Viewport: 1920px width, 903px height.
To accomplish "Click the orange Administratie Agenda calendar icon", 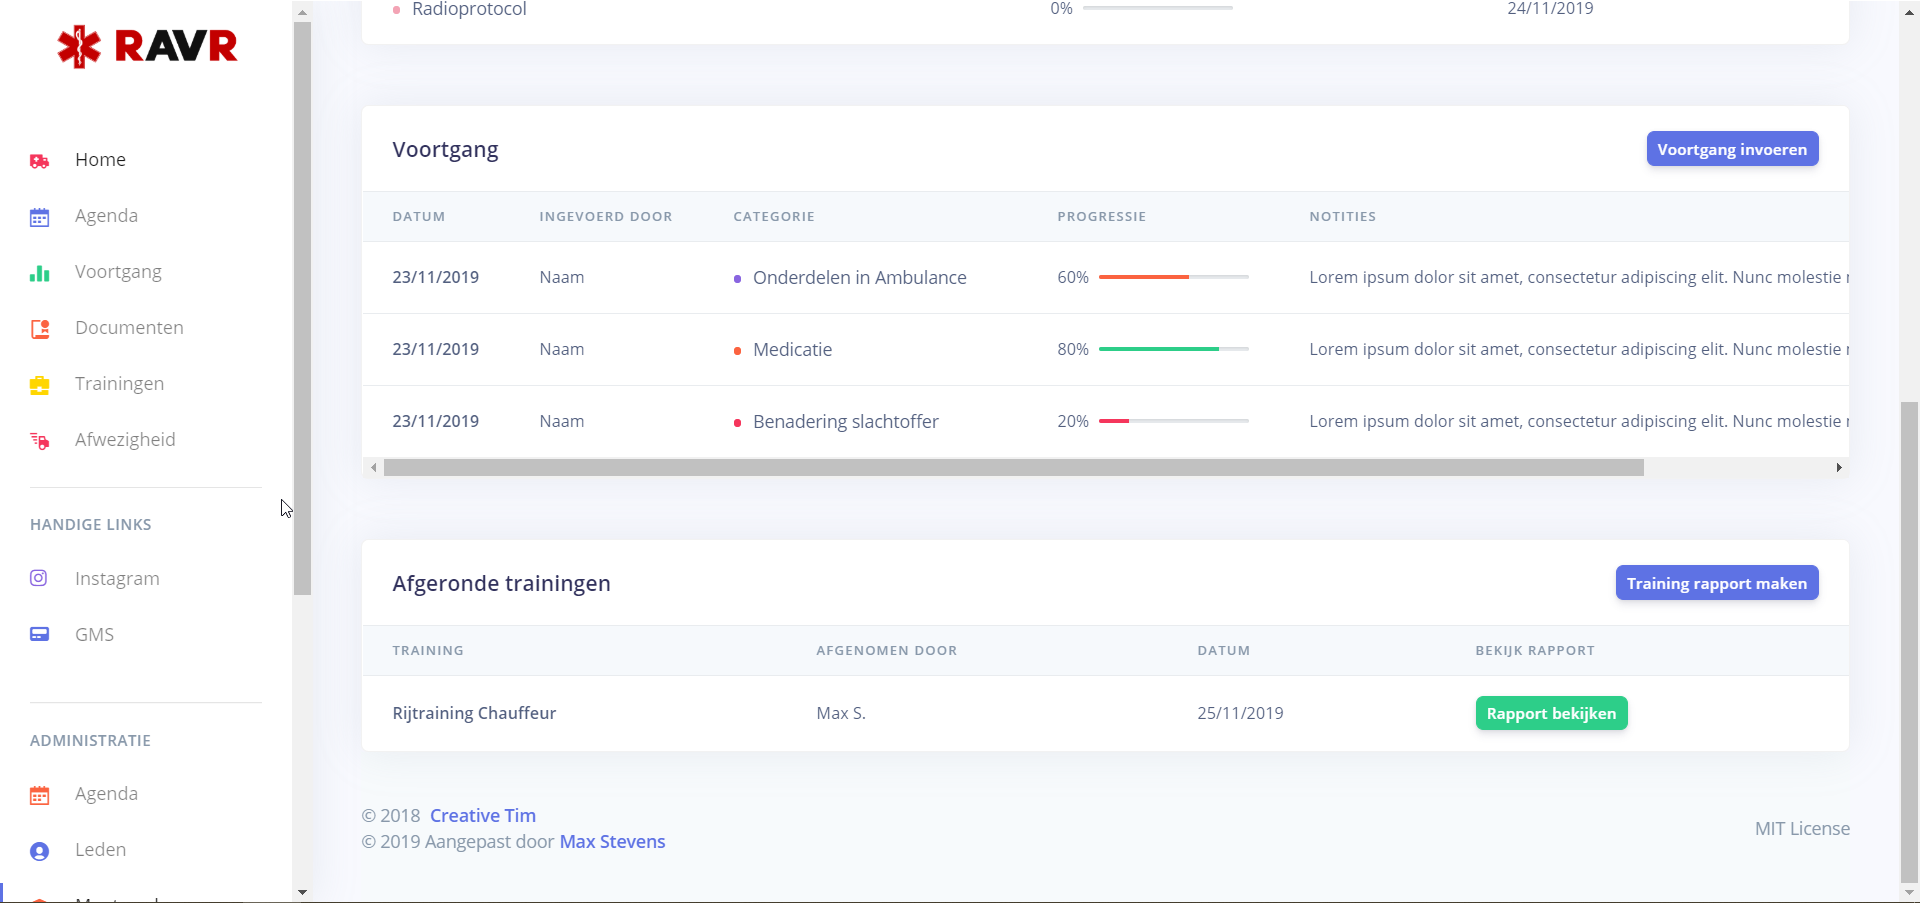I will pyautogui.click(x=40, y=795).
